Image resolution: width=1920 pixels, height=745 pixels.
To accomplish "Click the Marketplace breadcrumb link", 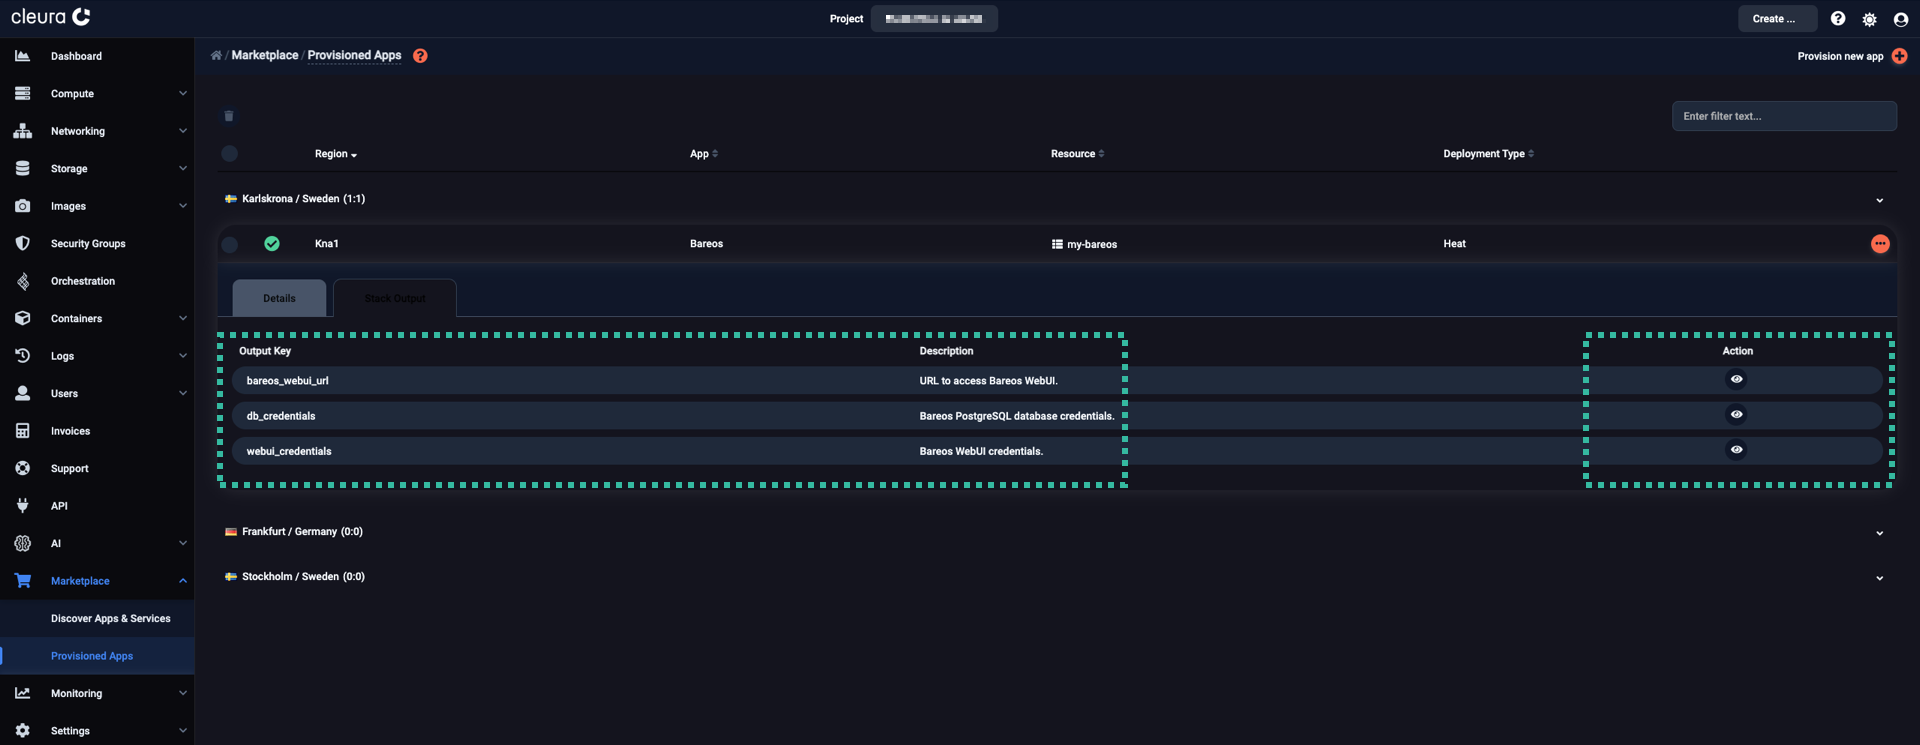I will point(265,56).
